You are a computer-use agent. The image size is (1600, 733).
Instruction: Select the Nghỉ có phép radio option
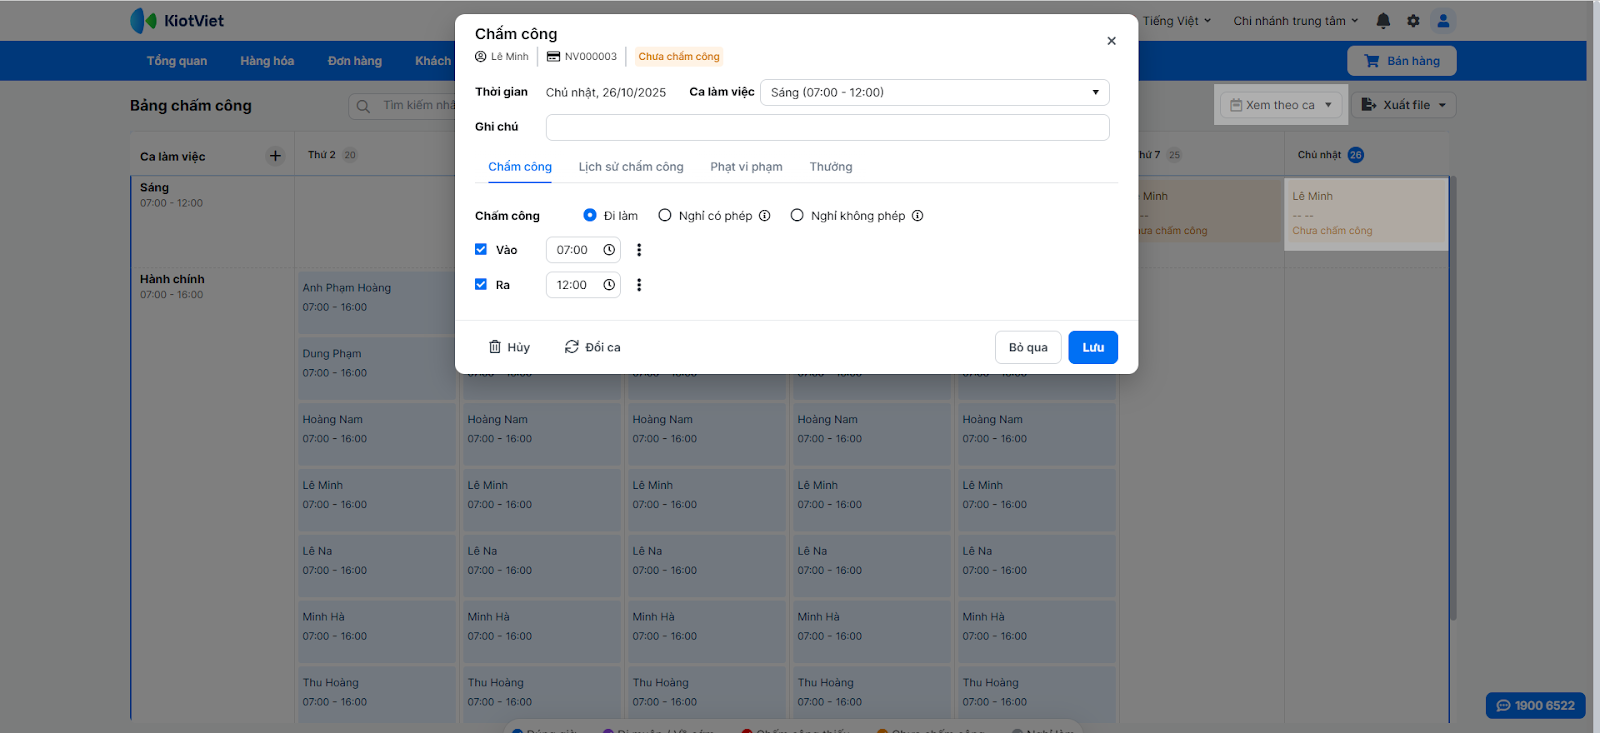click(665, 215)
